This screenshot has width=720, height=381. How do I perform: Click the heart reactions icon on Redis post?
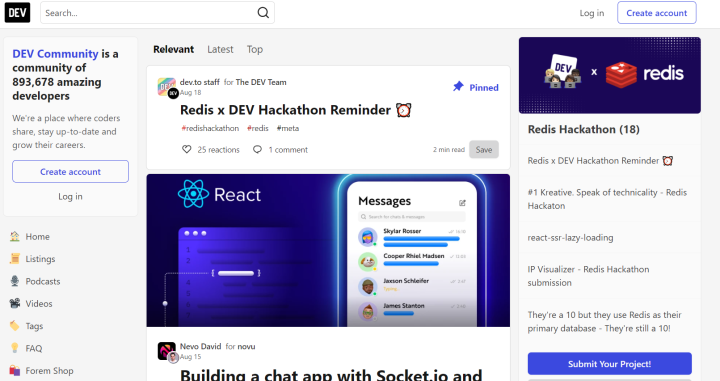[x=186, y=149]
